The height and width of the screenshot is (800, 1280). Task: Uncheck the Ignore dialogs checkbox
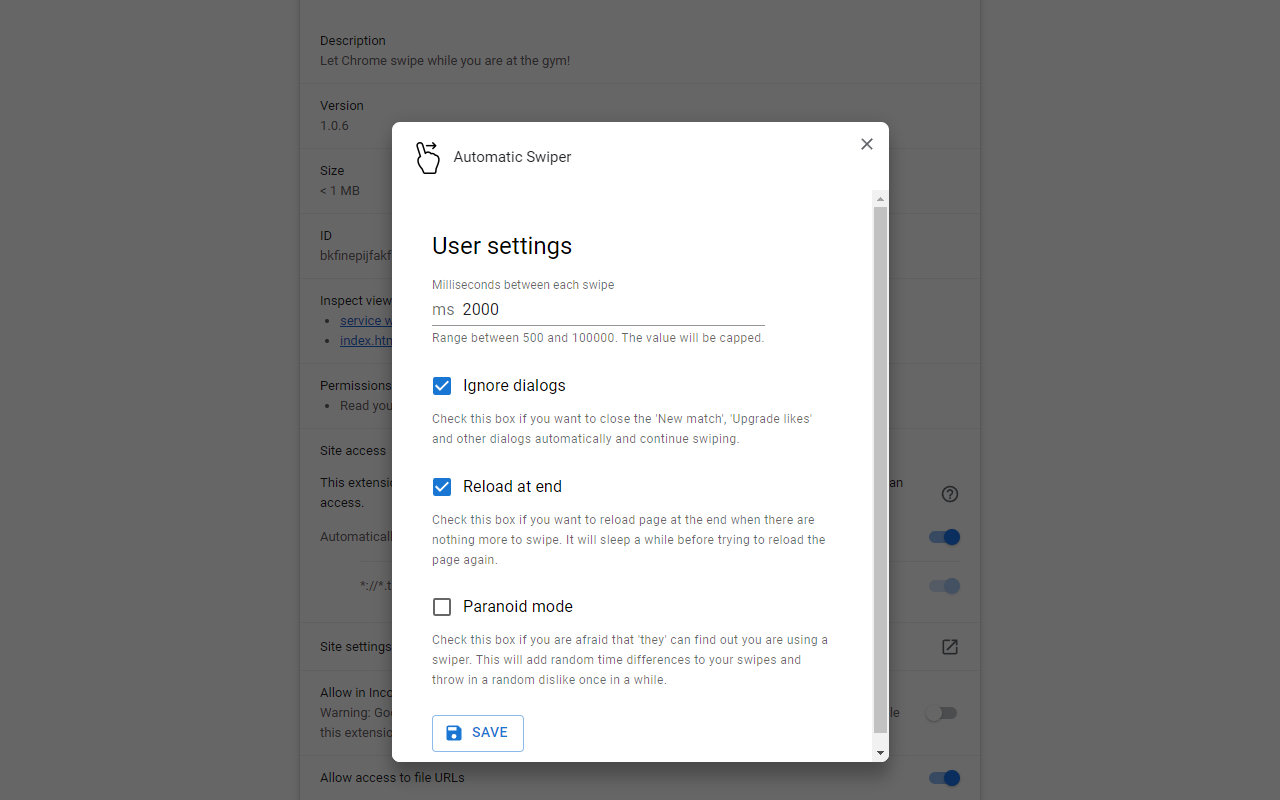tap(442, 386)
